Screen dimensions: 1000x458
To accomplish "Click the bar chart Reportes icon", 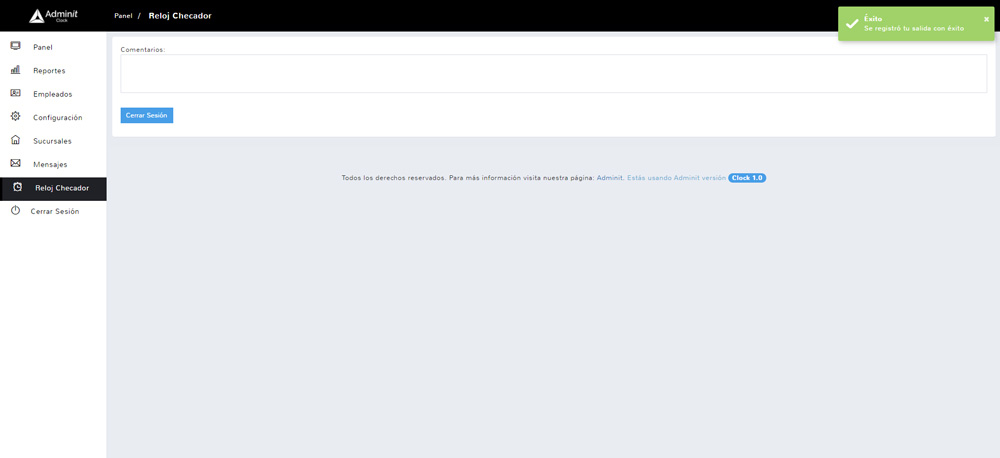I will (15, 70).
